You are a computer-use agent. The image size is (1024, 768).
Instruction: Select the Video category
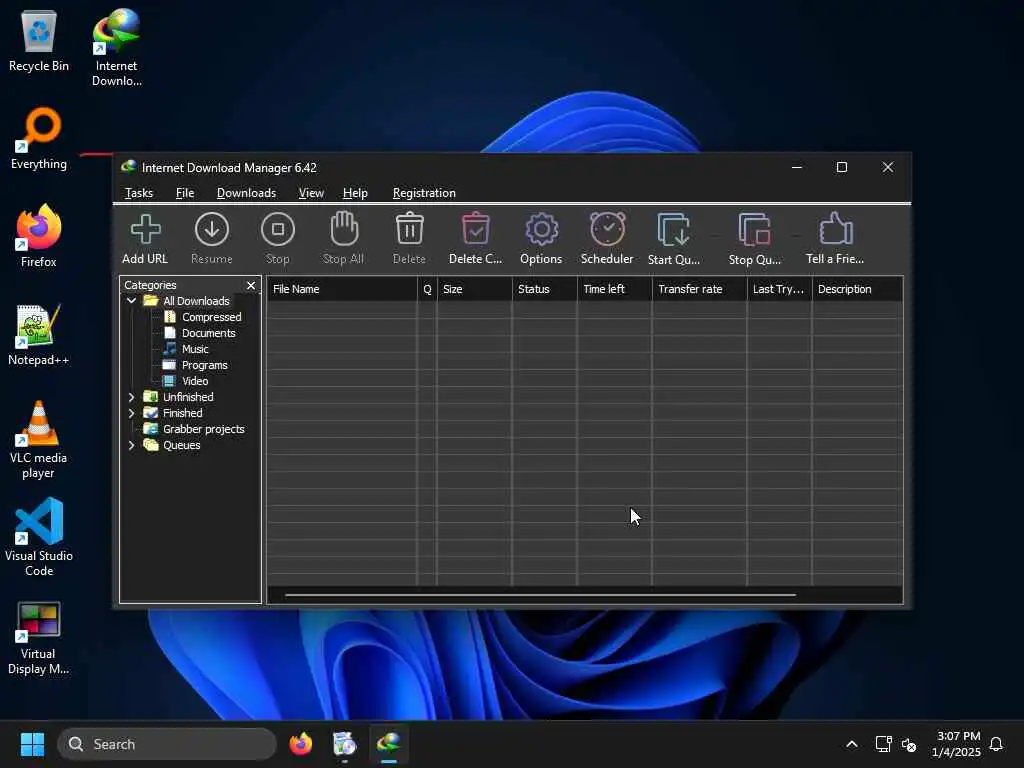click(195, 381)
